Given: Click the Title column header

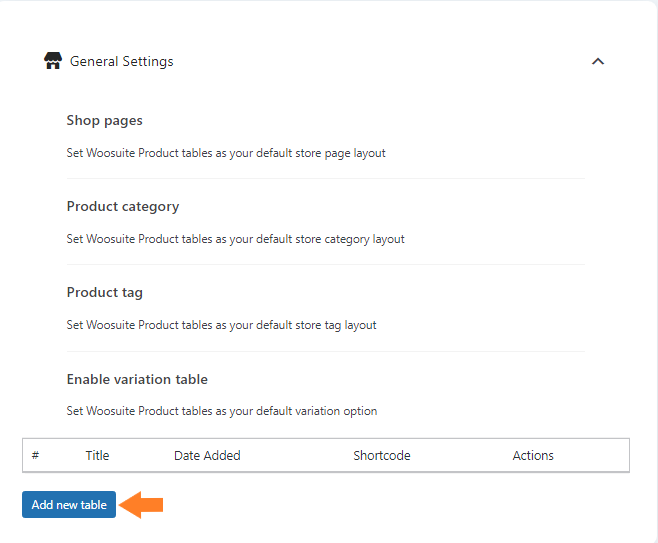Looking at the screenshot, I should (x=97, y=455).
